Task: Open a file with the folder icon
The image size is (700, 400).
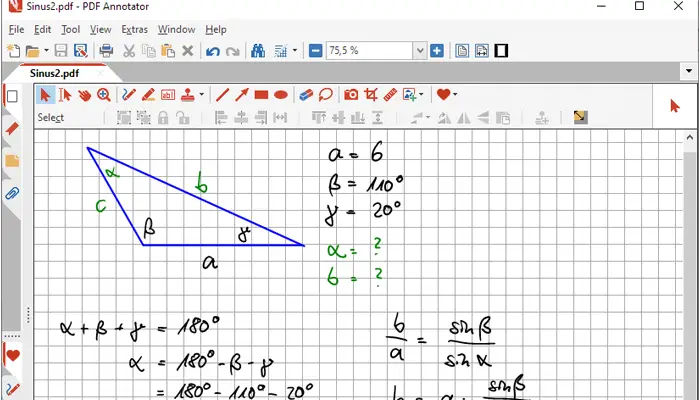Action: [x=32, y=51]
